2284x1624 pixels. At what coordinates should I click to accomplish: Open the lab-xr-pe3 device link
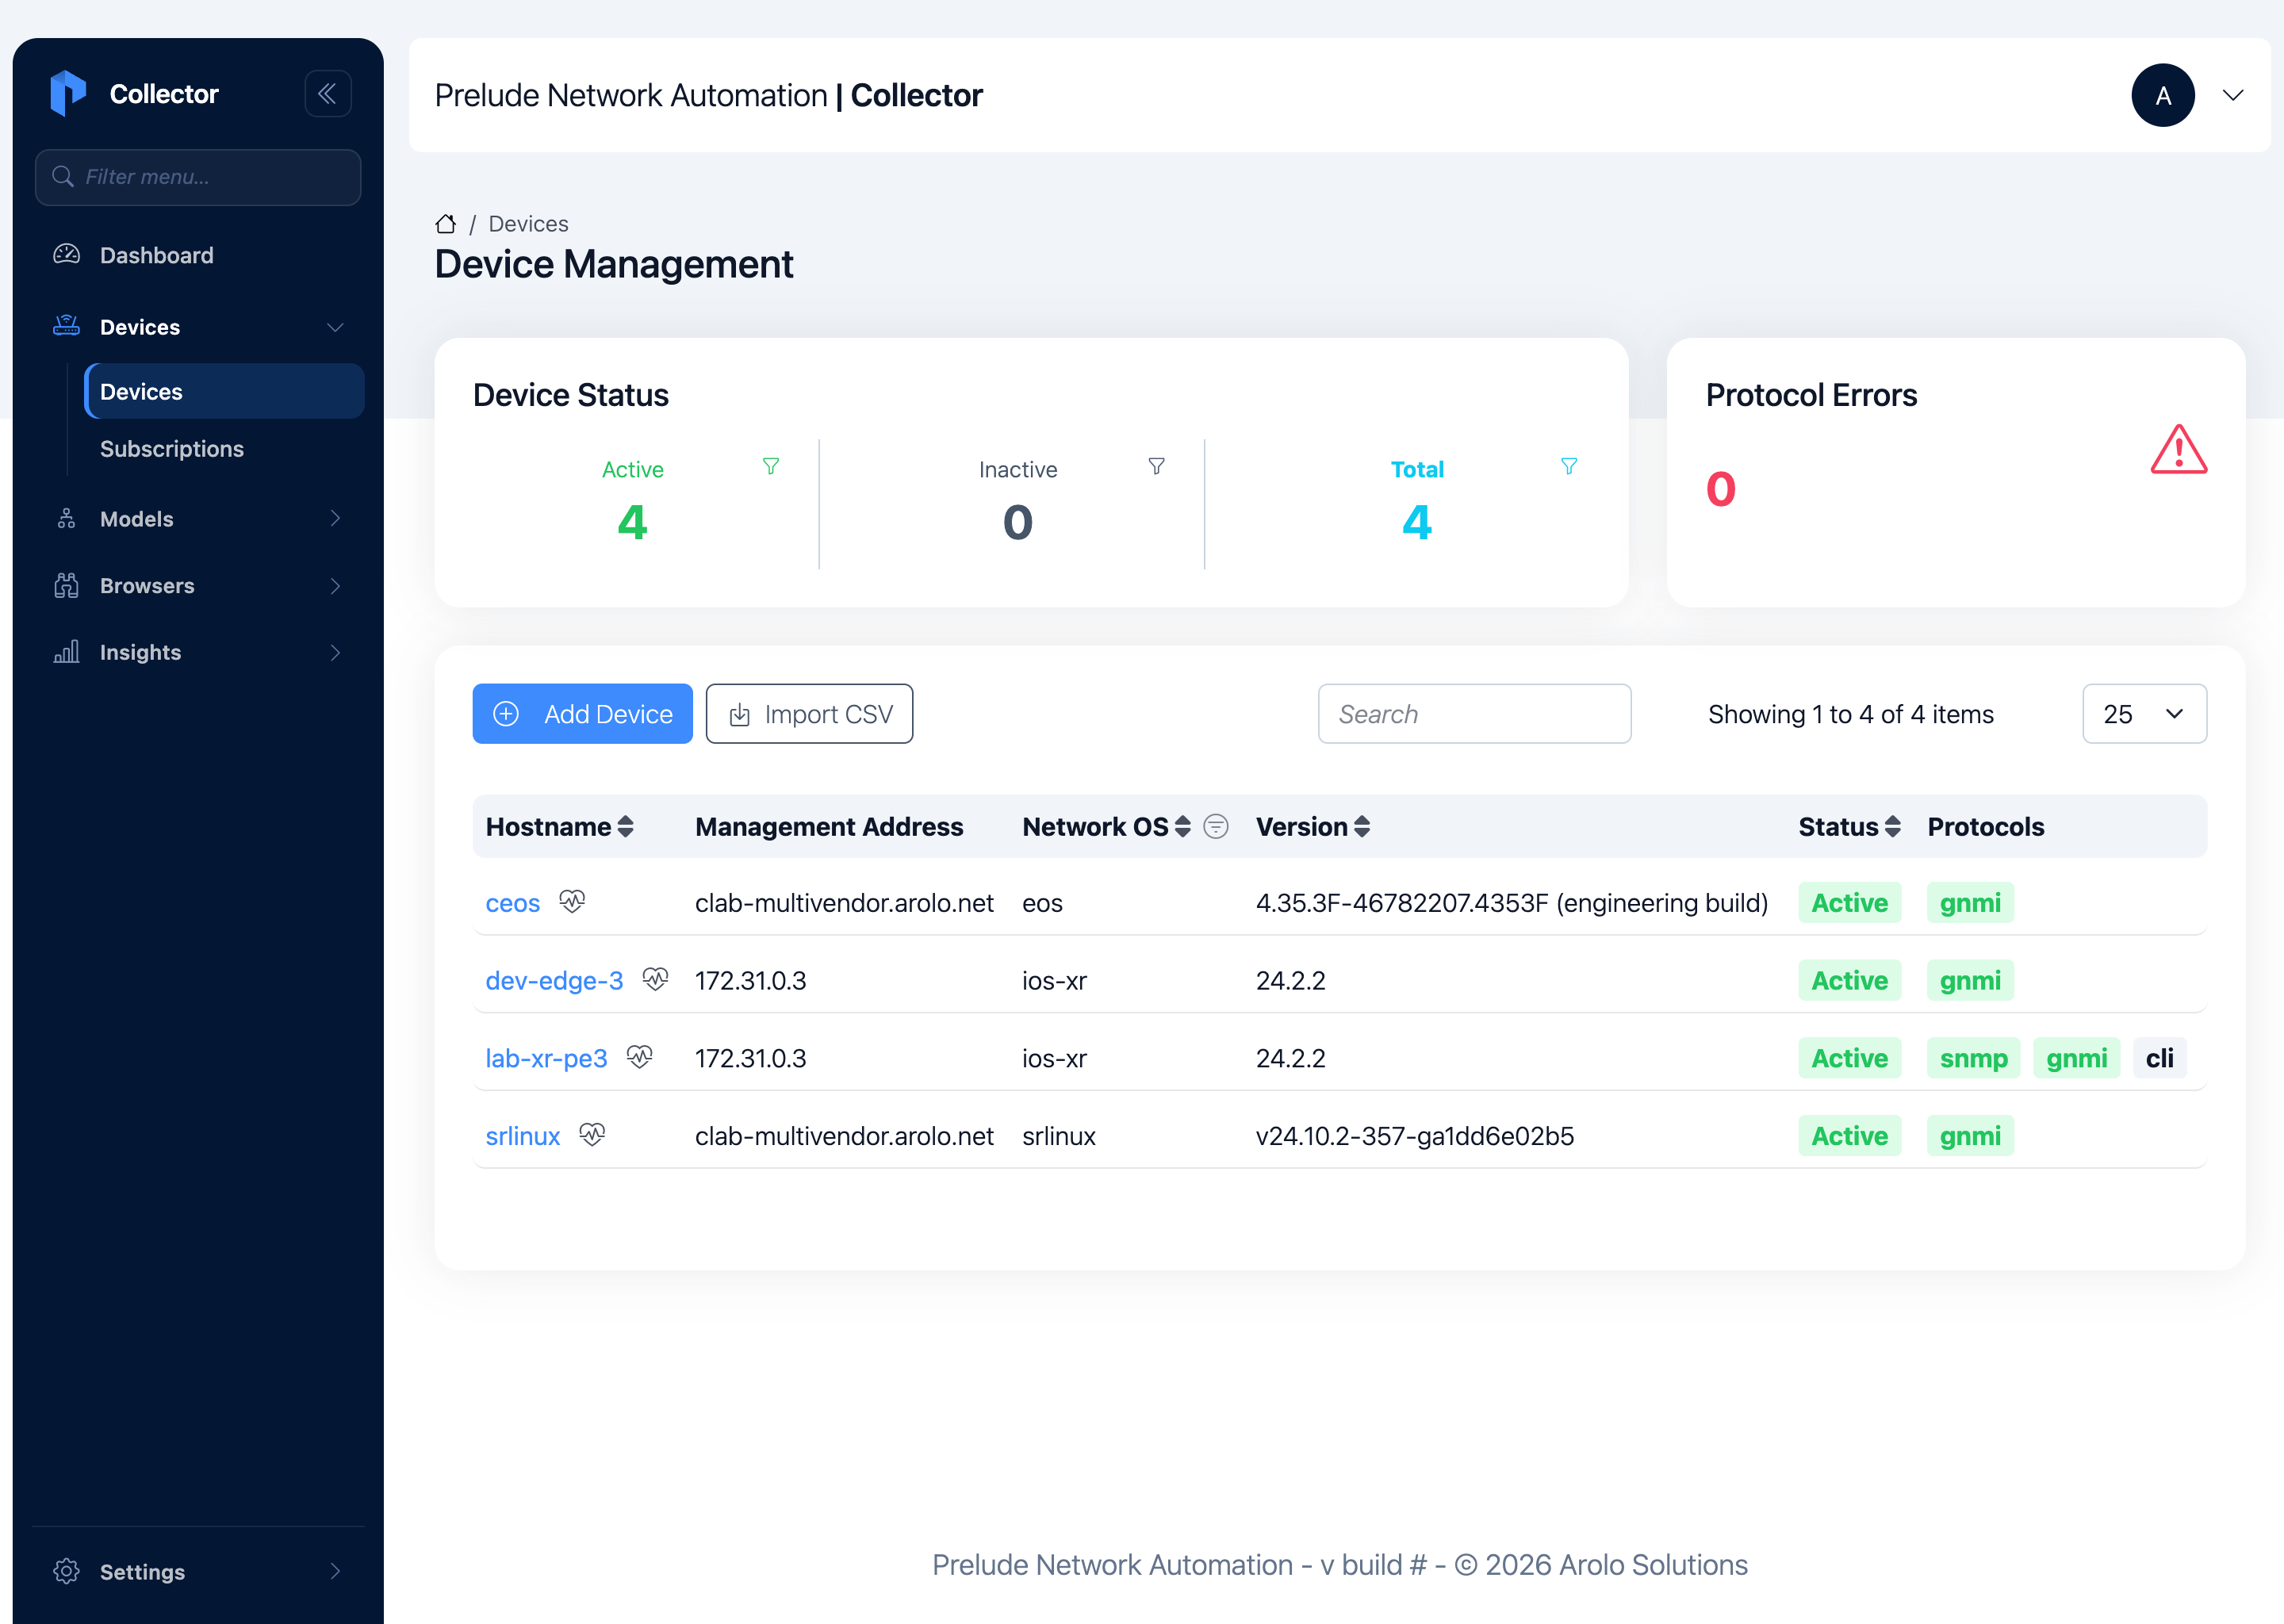[546, 1058]
